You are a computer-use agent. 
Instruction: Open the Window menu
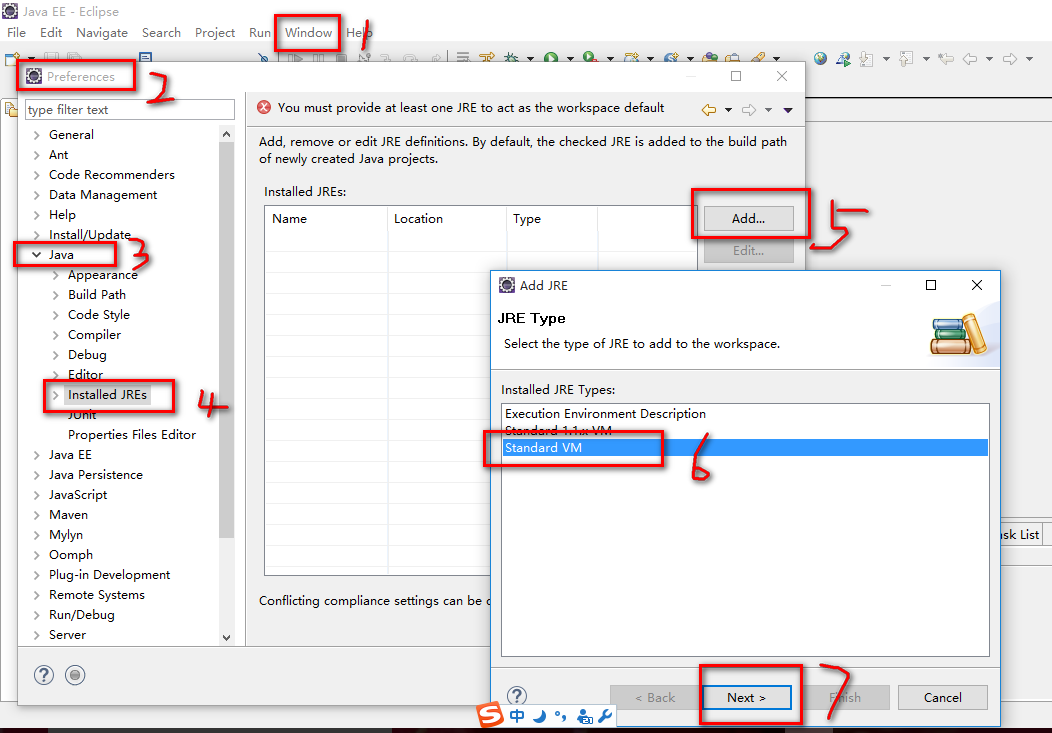(x=308, y=32)
